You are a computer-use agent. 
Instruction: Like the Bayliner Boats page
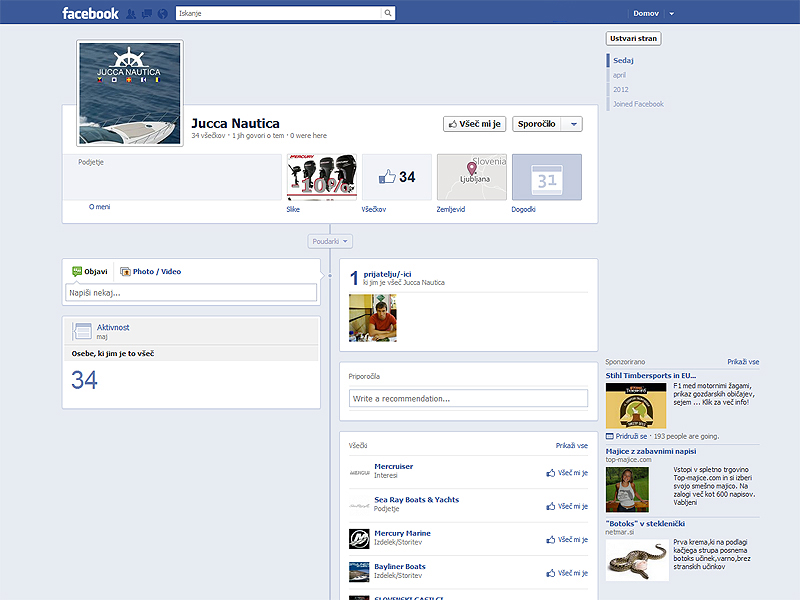(x=567, y=573)
